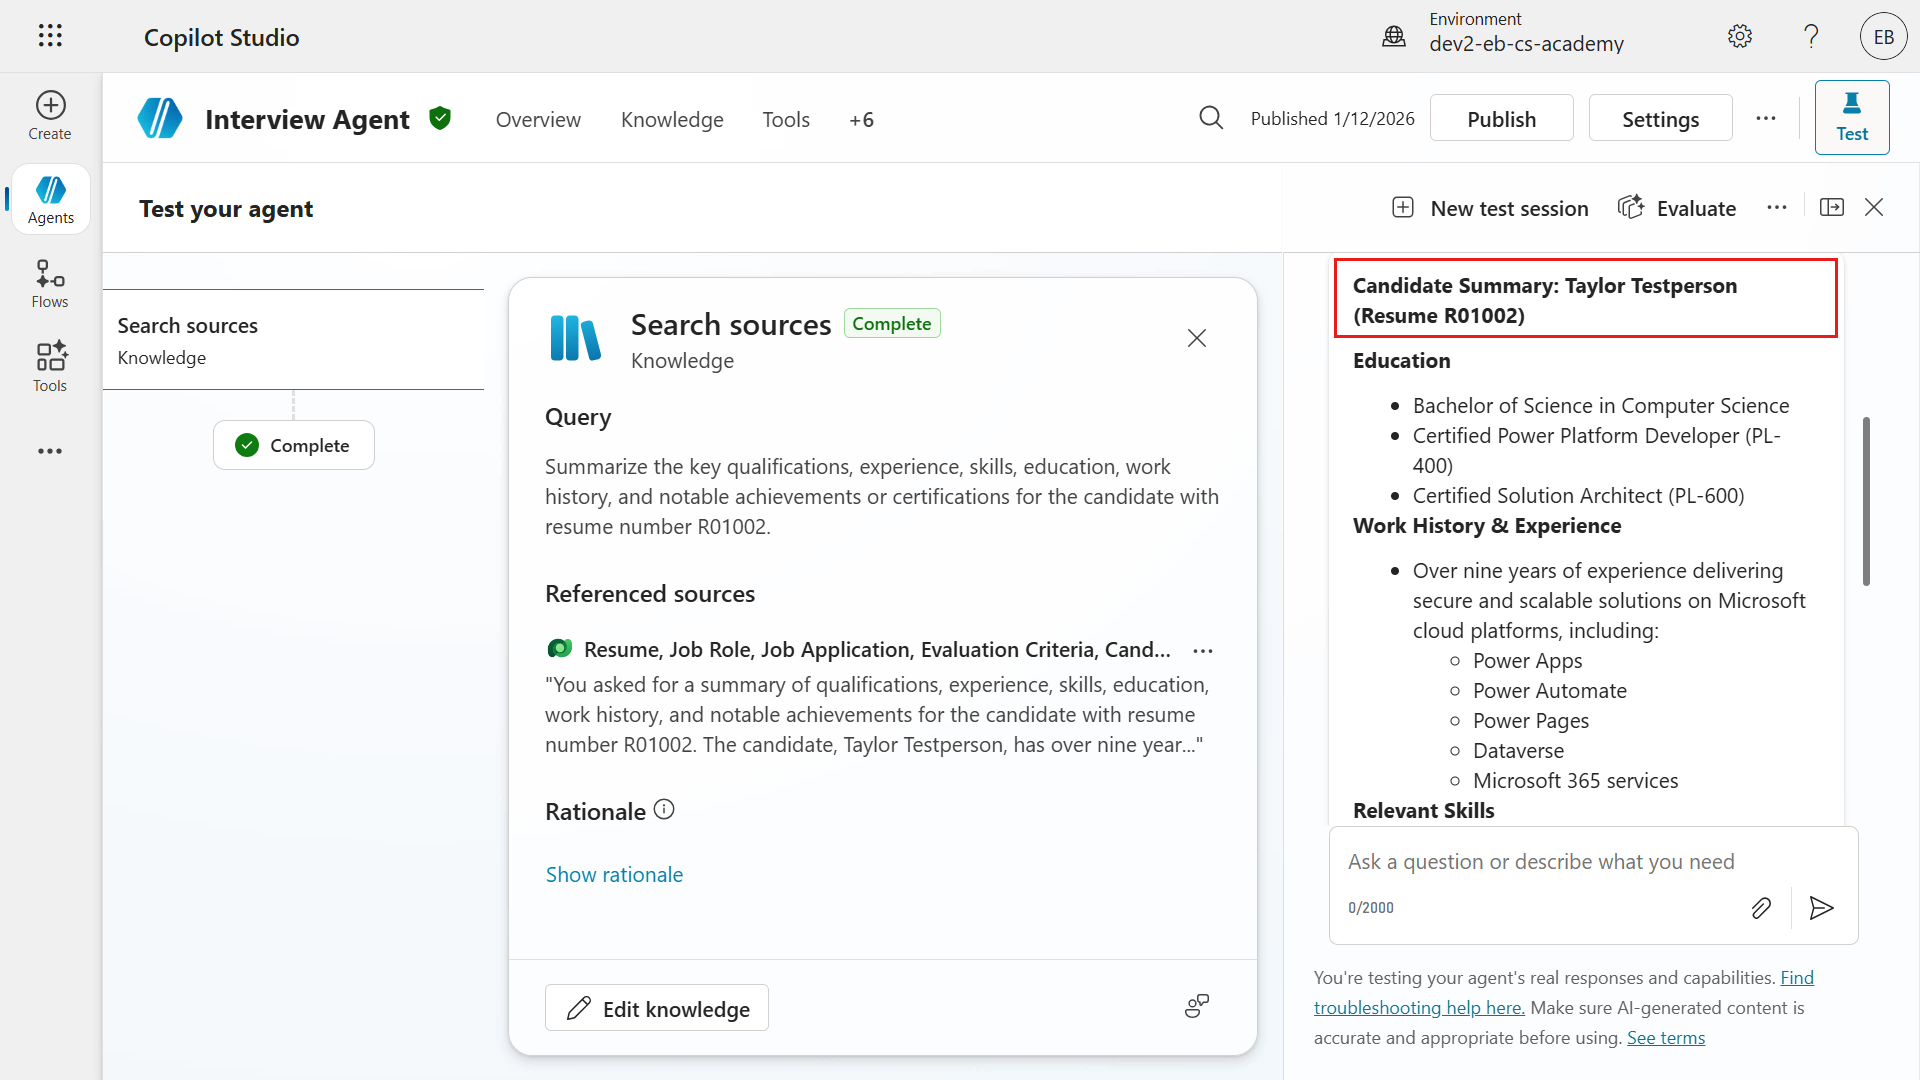Click the feedback icon beside Edit knowledge
Viewport: 1920px width, 1080px height.
click(x=1197, y=1006)
